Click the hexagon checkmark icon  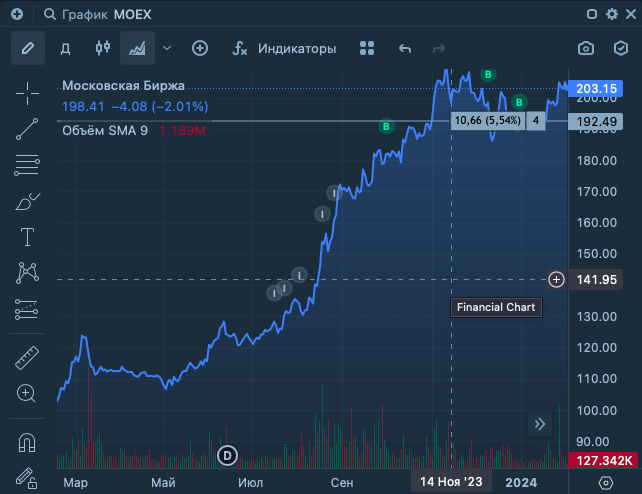pos(621,48)
